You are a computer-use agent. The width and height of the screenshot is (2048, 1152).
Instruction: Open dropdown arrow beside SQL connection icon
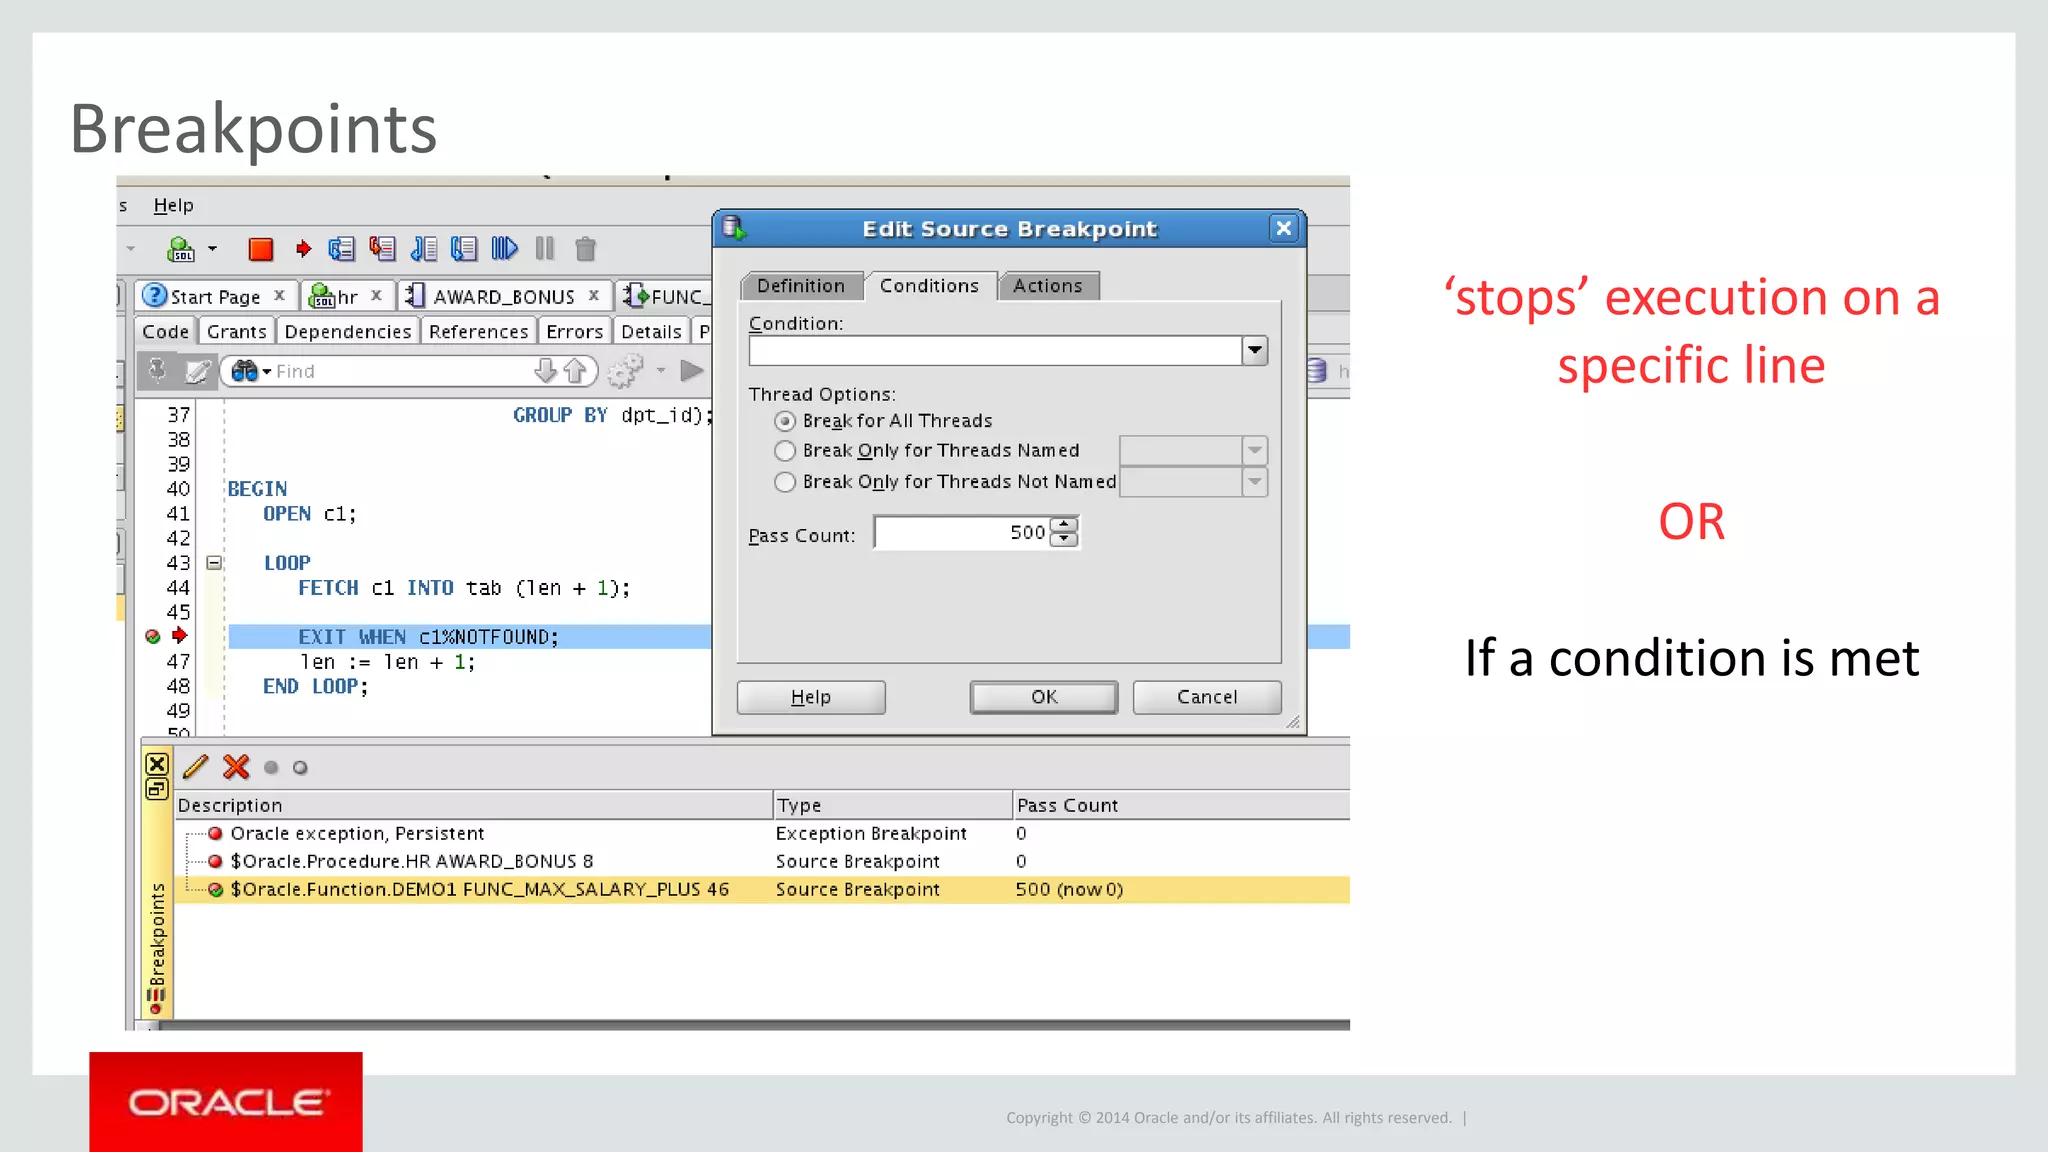coord(212,248)
